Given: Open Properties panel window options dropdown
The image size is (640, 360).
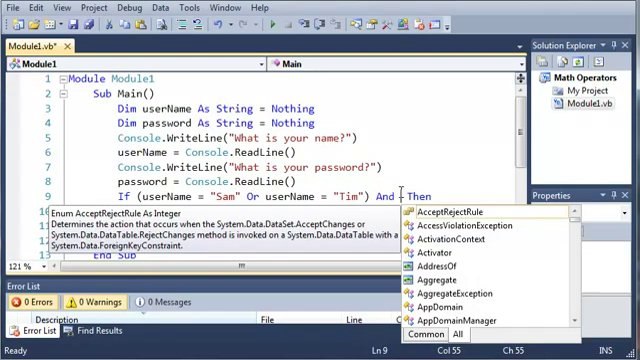Looking at the screenshot, I should click(x=603, y=195).
